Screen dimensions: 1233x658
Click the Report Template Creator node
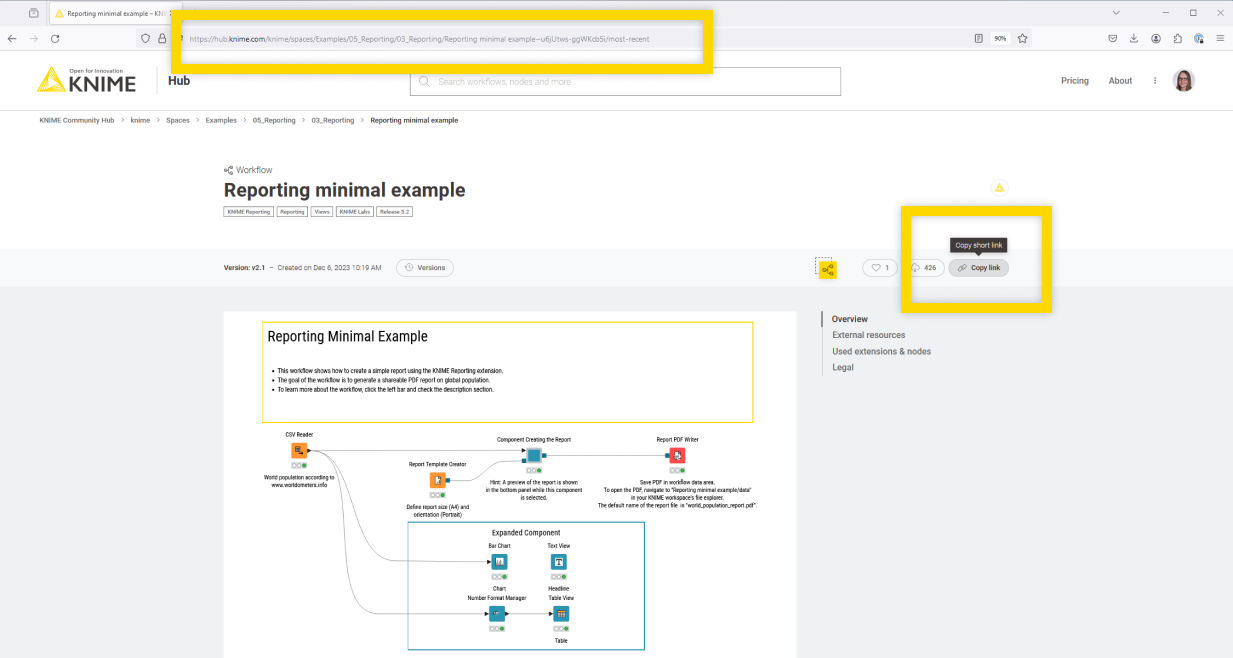[437, 480]
